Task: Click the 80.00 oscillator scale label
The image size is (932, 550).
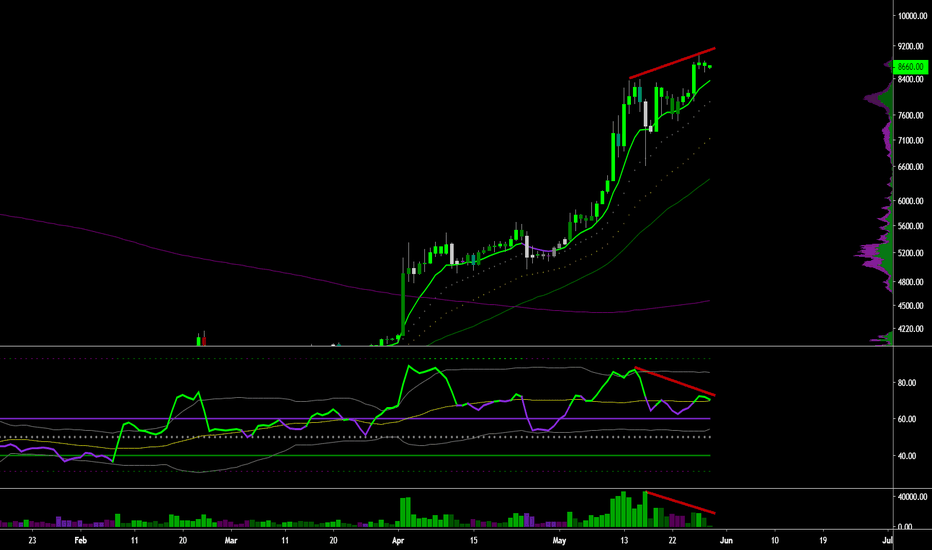Action: (x=907, y=383)
